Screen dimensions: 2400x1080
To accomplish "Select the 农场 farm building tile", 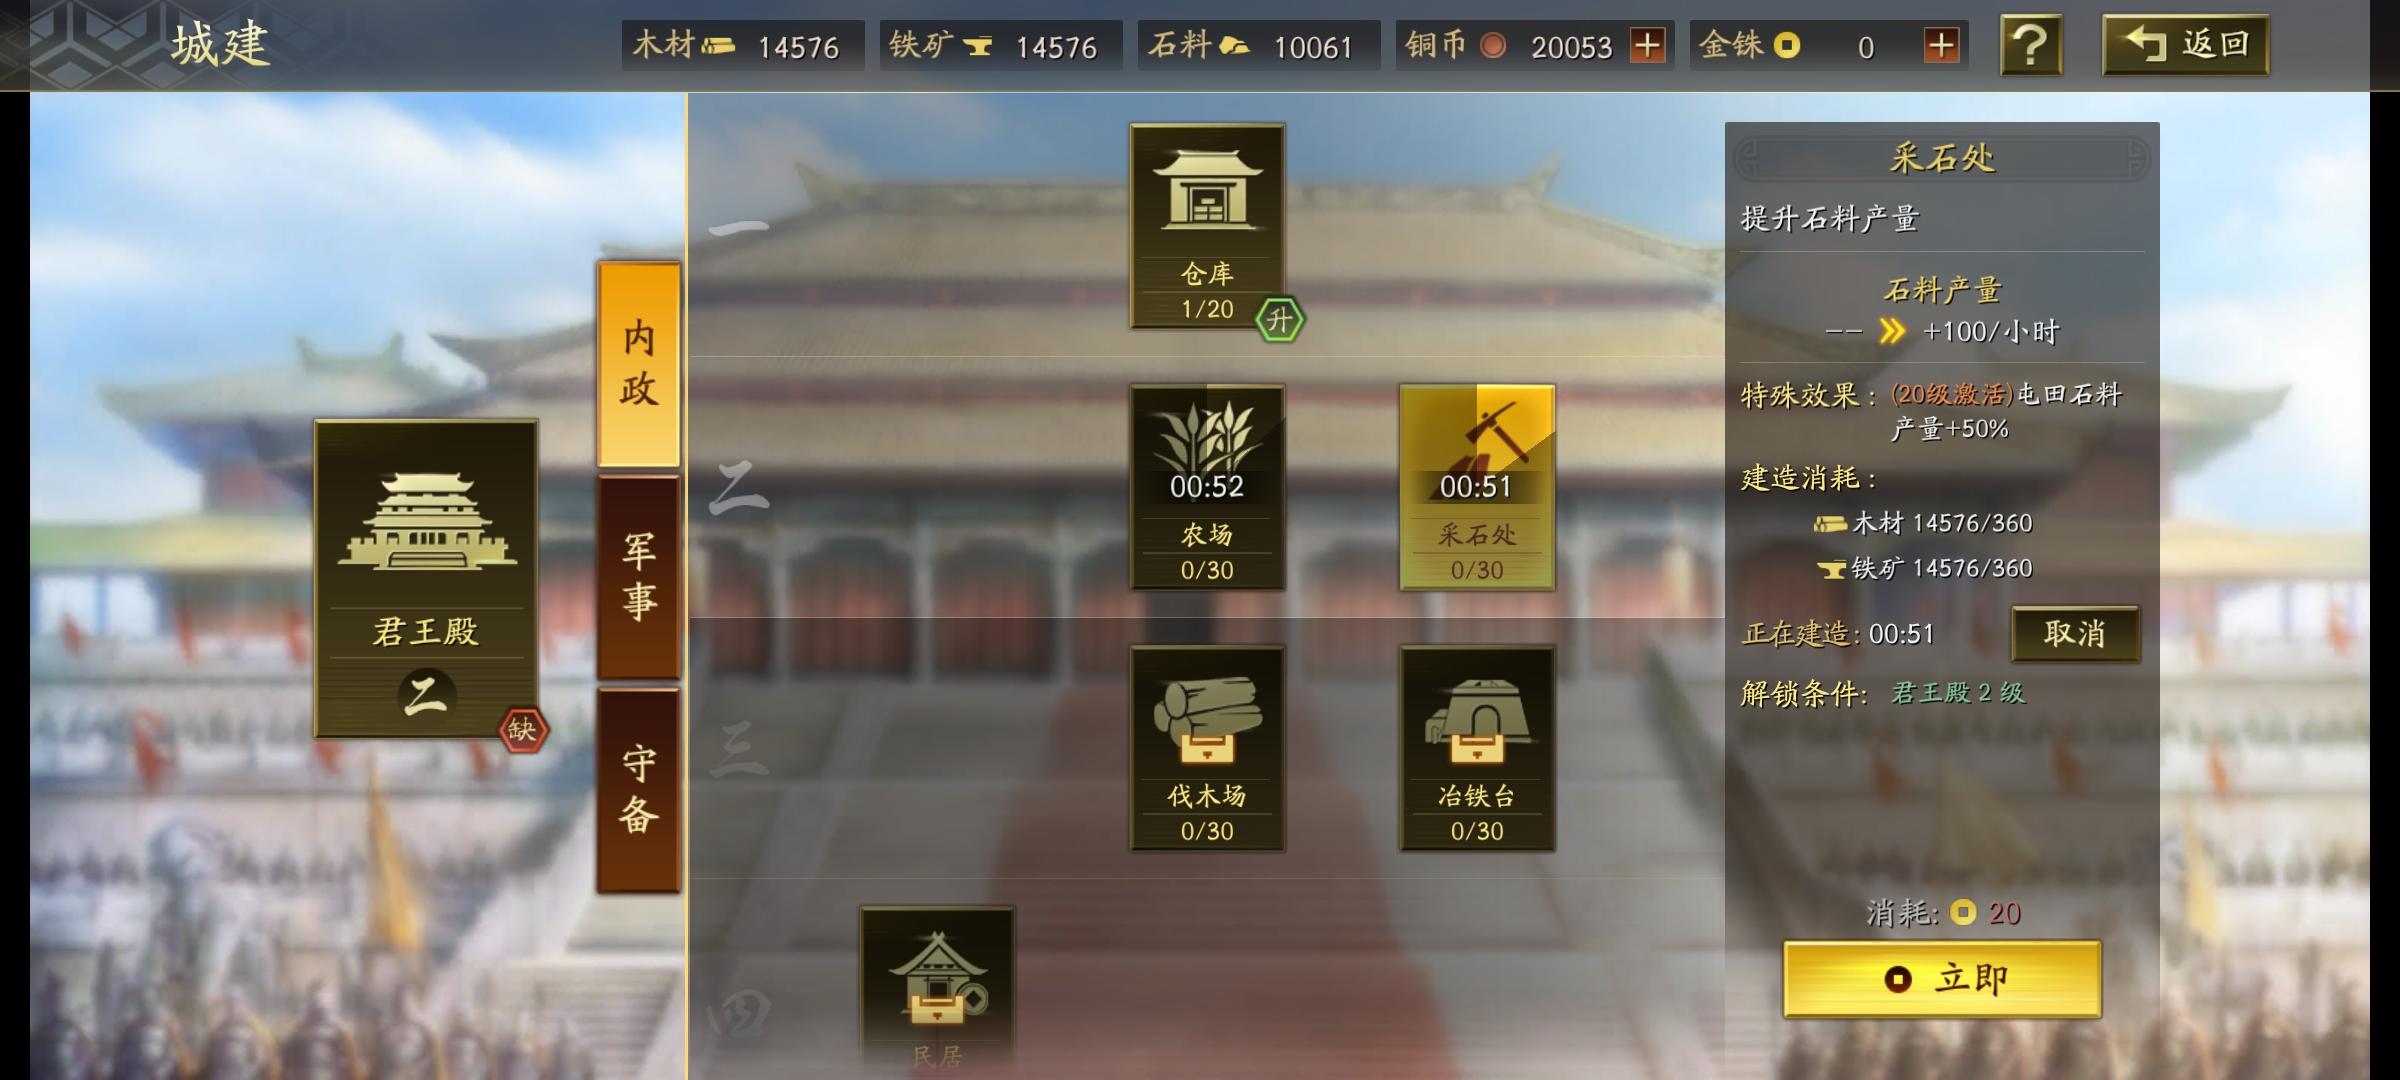I will 1207,487.
